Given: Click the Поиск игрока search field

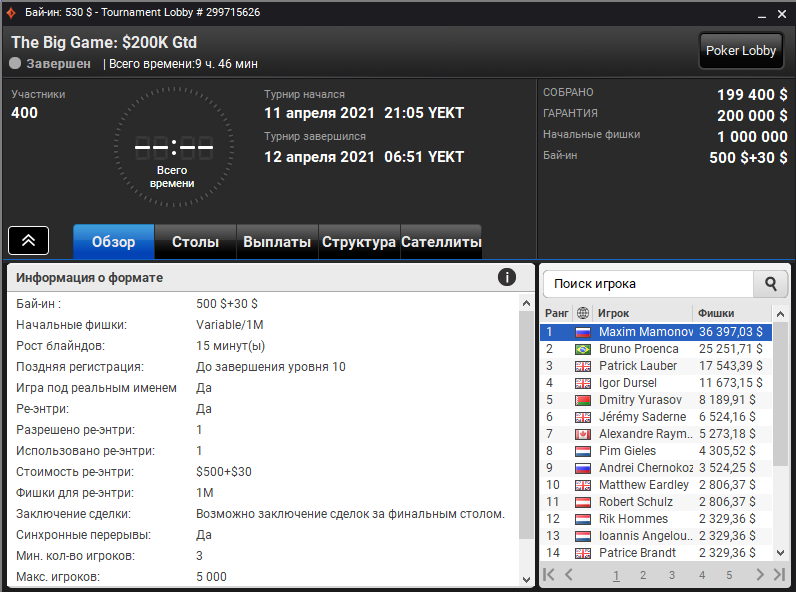Looking at the screenshot, I should click(649, 284).
